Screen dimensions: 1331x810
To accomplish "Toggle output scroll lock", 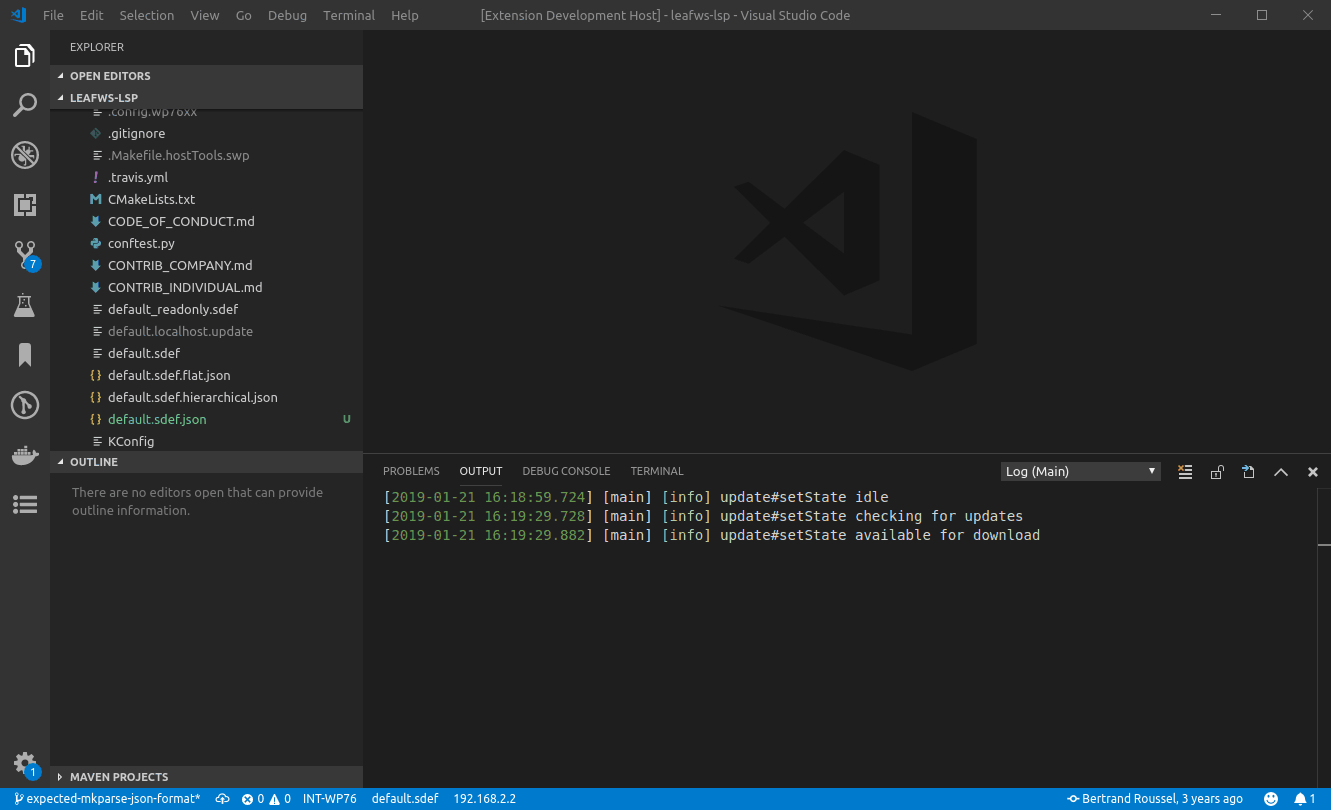I will pos(1217,472).
